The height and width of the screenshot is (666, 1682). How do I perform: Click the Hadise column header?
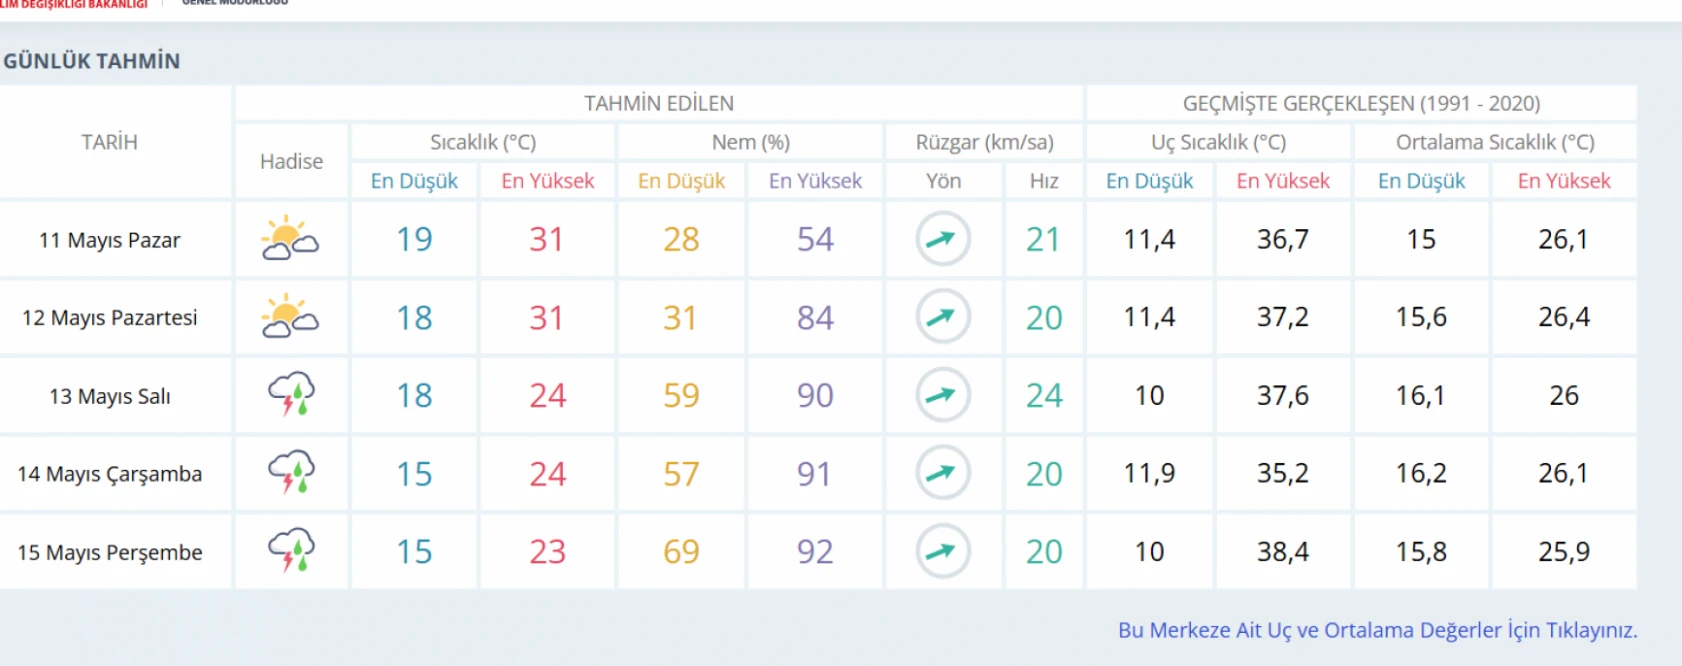(291, 161)
